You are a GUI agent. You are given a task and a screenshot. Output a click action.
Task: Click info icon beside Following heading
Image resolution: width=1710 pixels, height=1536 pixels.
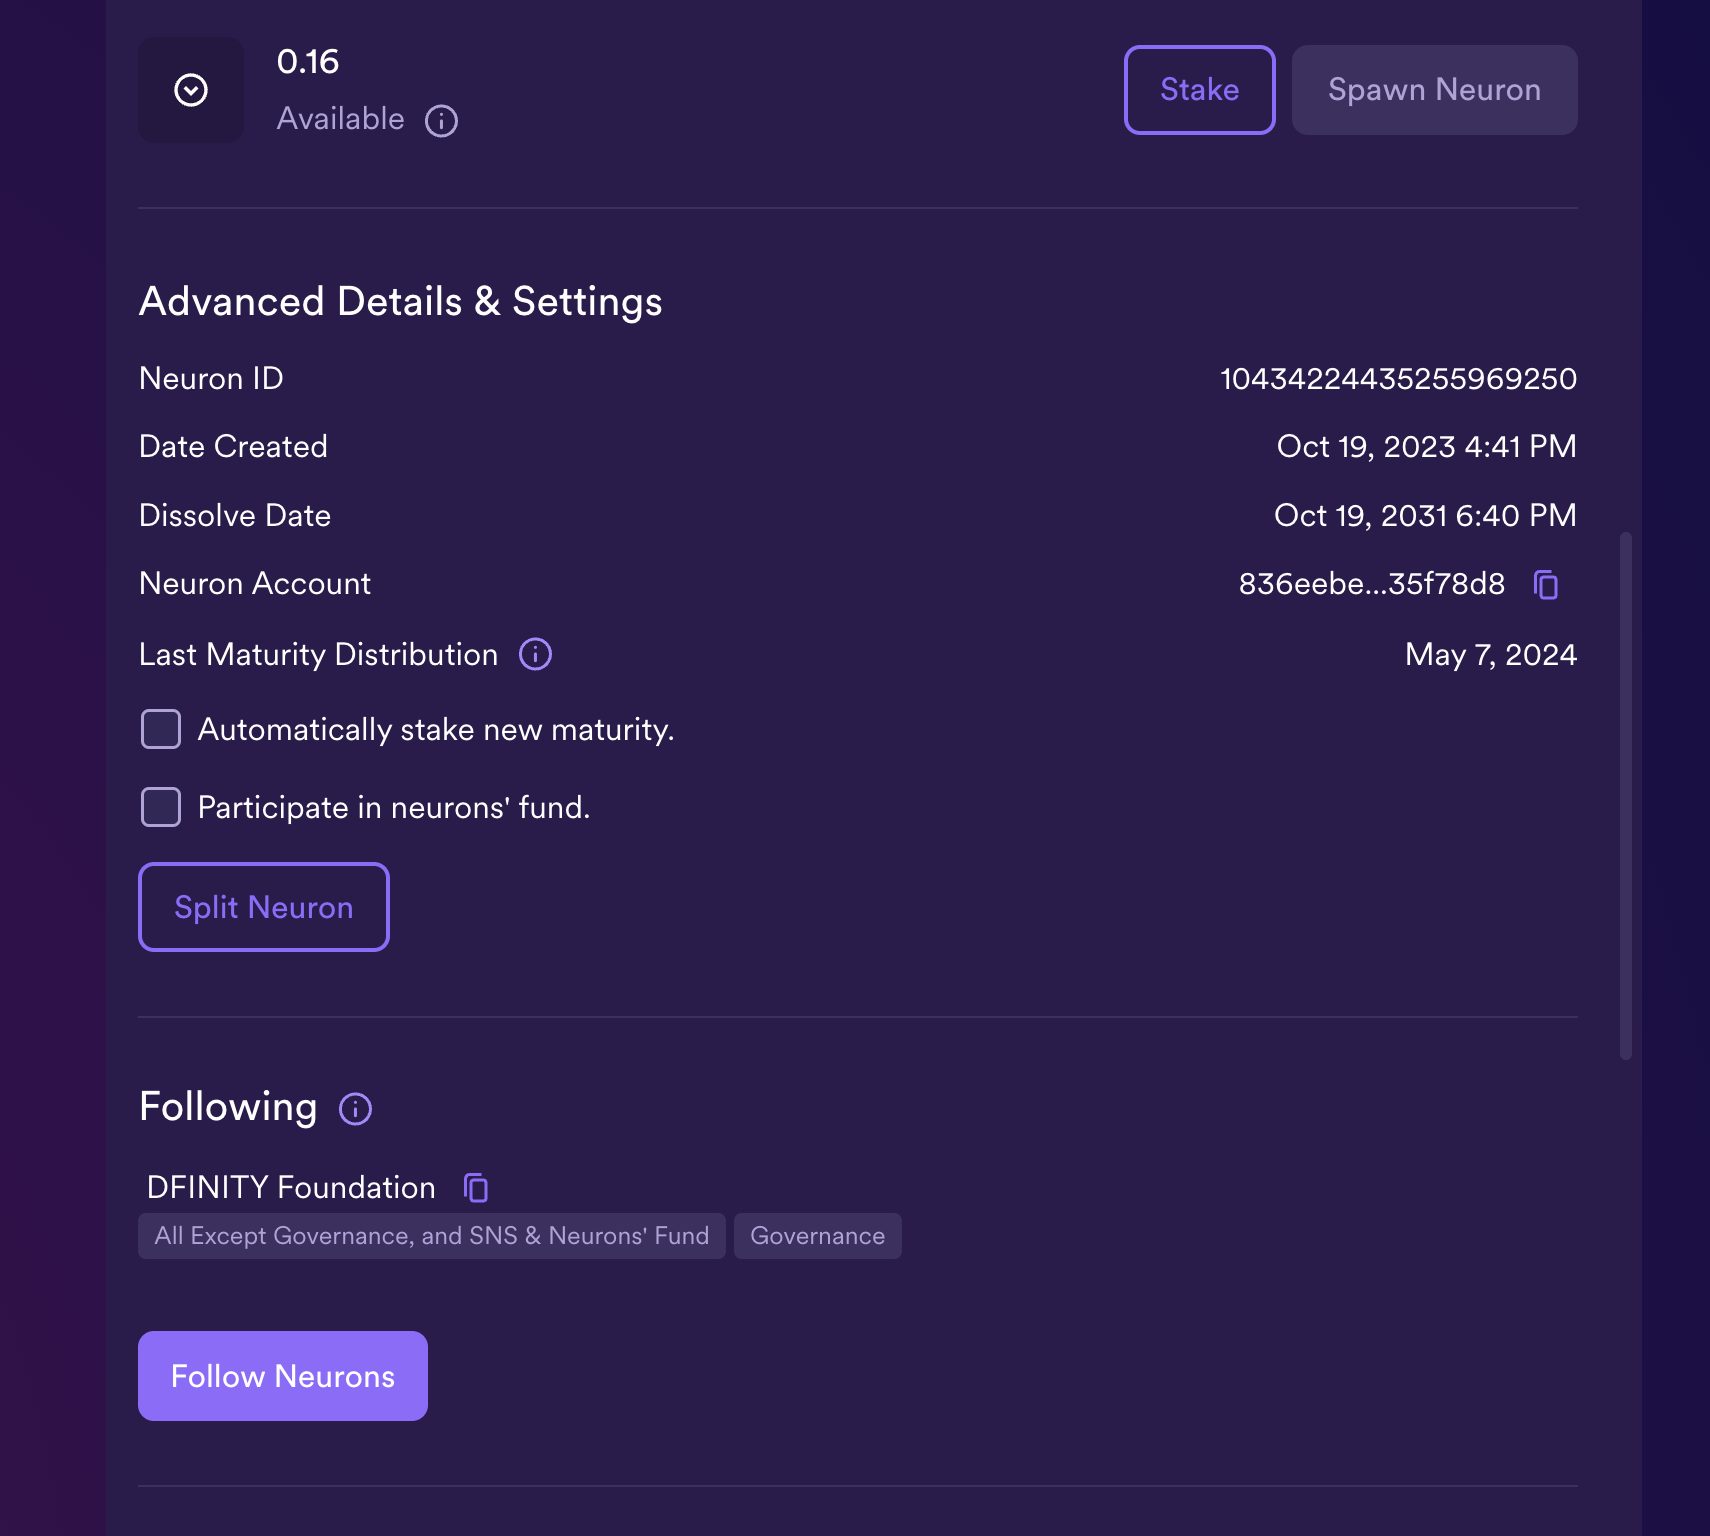[355, 1109]
